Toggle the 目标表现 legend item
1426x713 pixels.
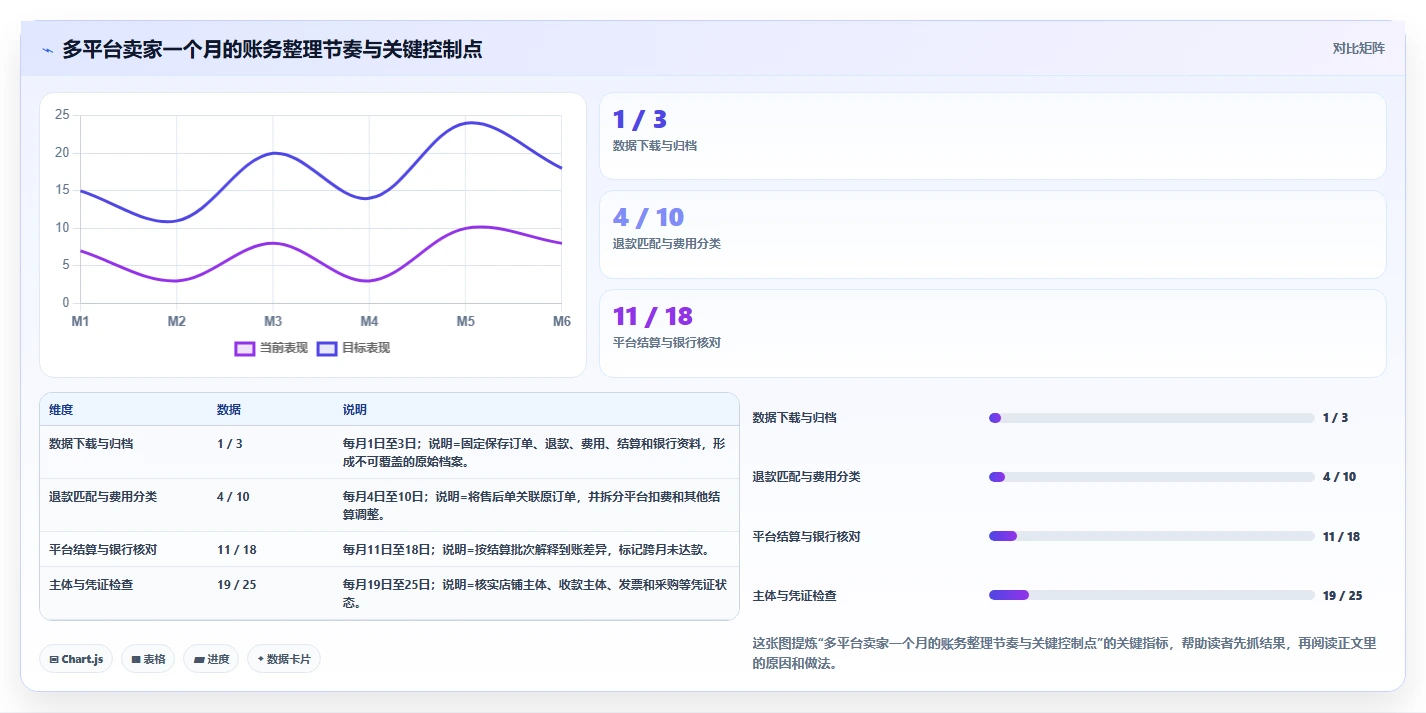353,348
